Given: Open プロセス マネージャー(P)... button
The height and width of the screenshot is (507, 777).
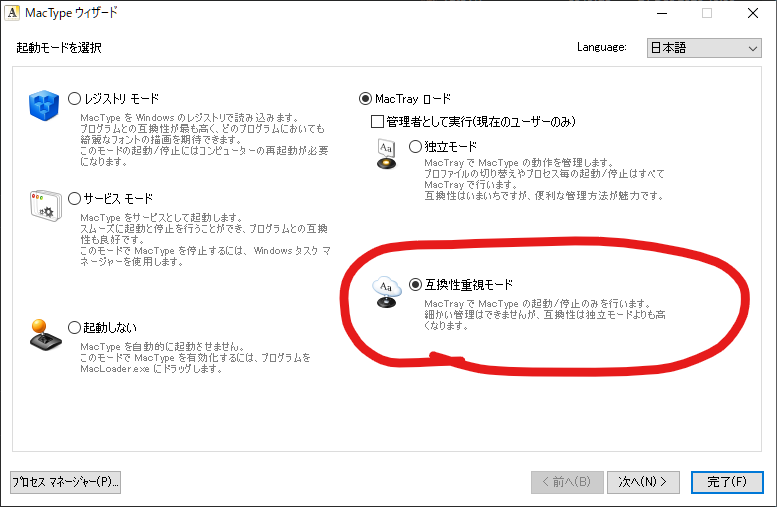Looking at the screenshot, I should (x=65, y=482).
